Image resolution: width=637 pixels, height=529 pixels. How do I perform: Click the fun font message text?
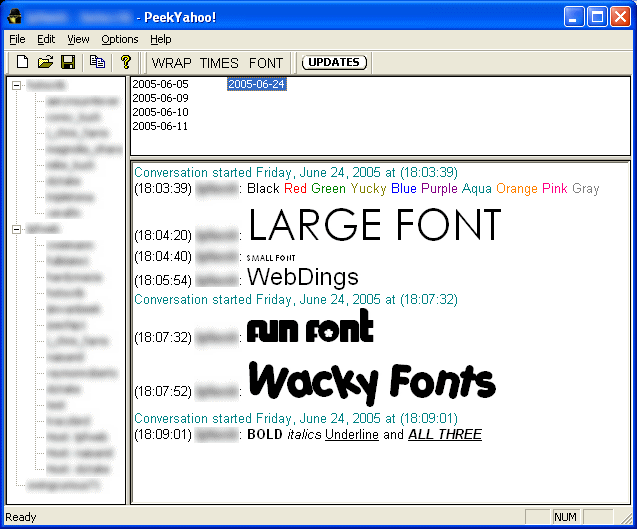tap(310, 326)
